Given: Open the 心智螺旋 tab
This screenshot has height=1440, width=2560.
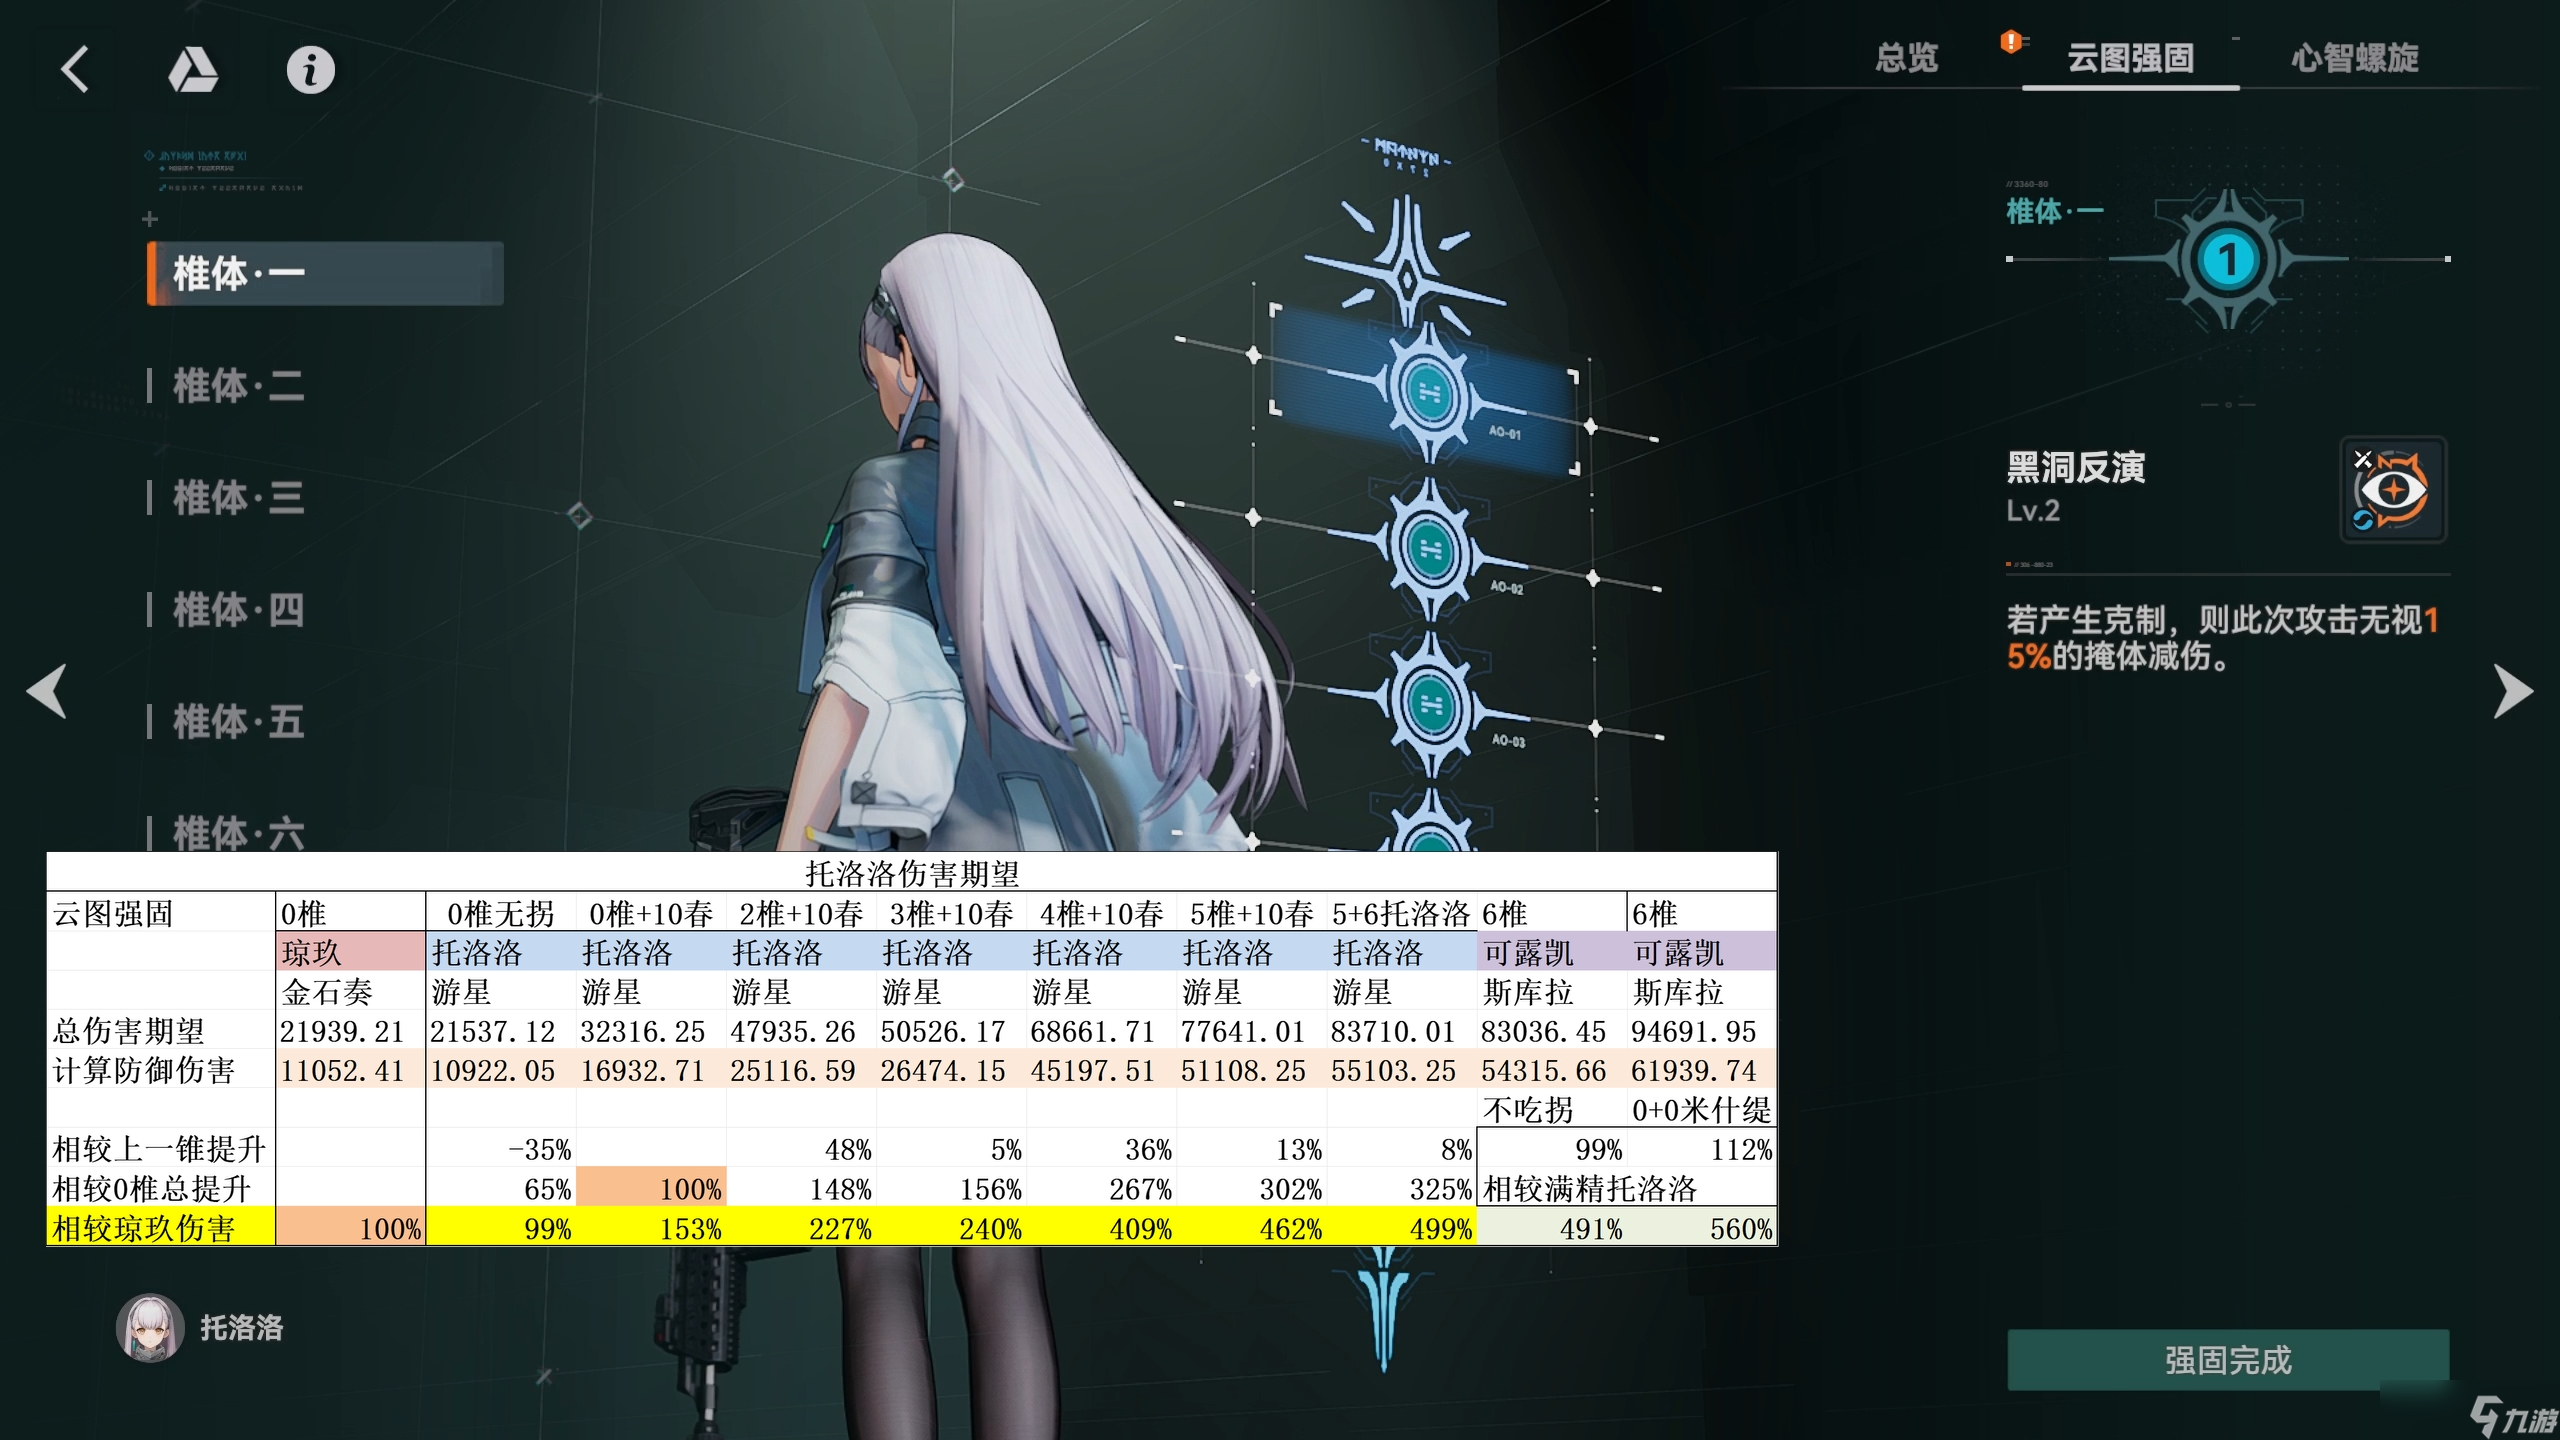Looking at the screenshot, I should [2354, 58].
